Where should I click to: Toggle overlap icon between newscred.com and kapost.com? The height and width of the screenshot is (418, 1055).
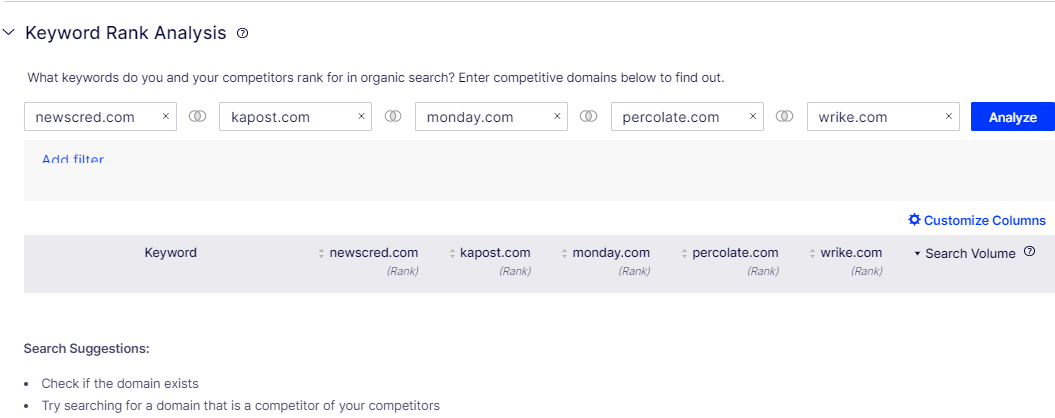pyautogui.click(x=197, y=116)
